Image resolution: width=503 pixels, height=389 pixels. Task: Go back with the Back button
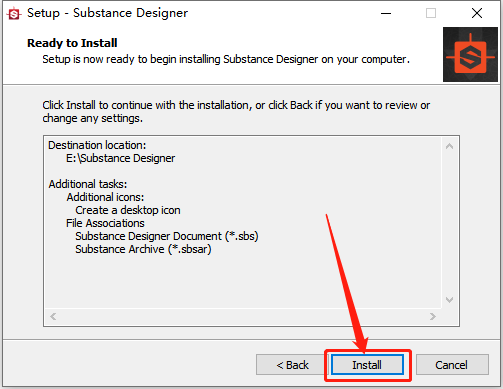tap(292, 365)
